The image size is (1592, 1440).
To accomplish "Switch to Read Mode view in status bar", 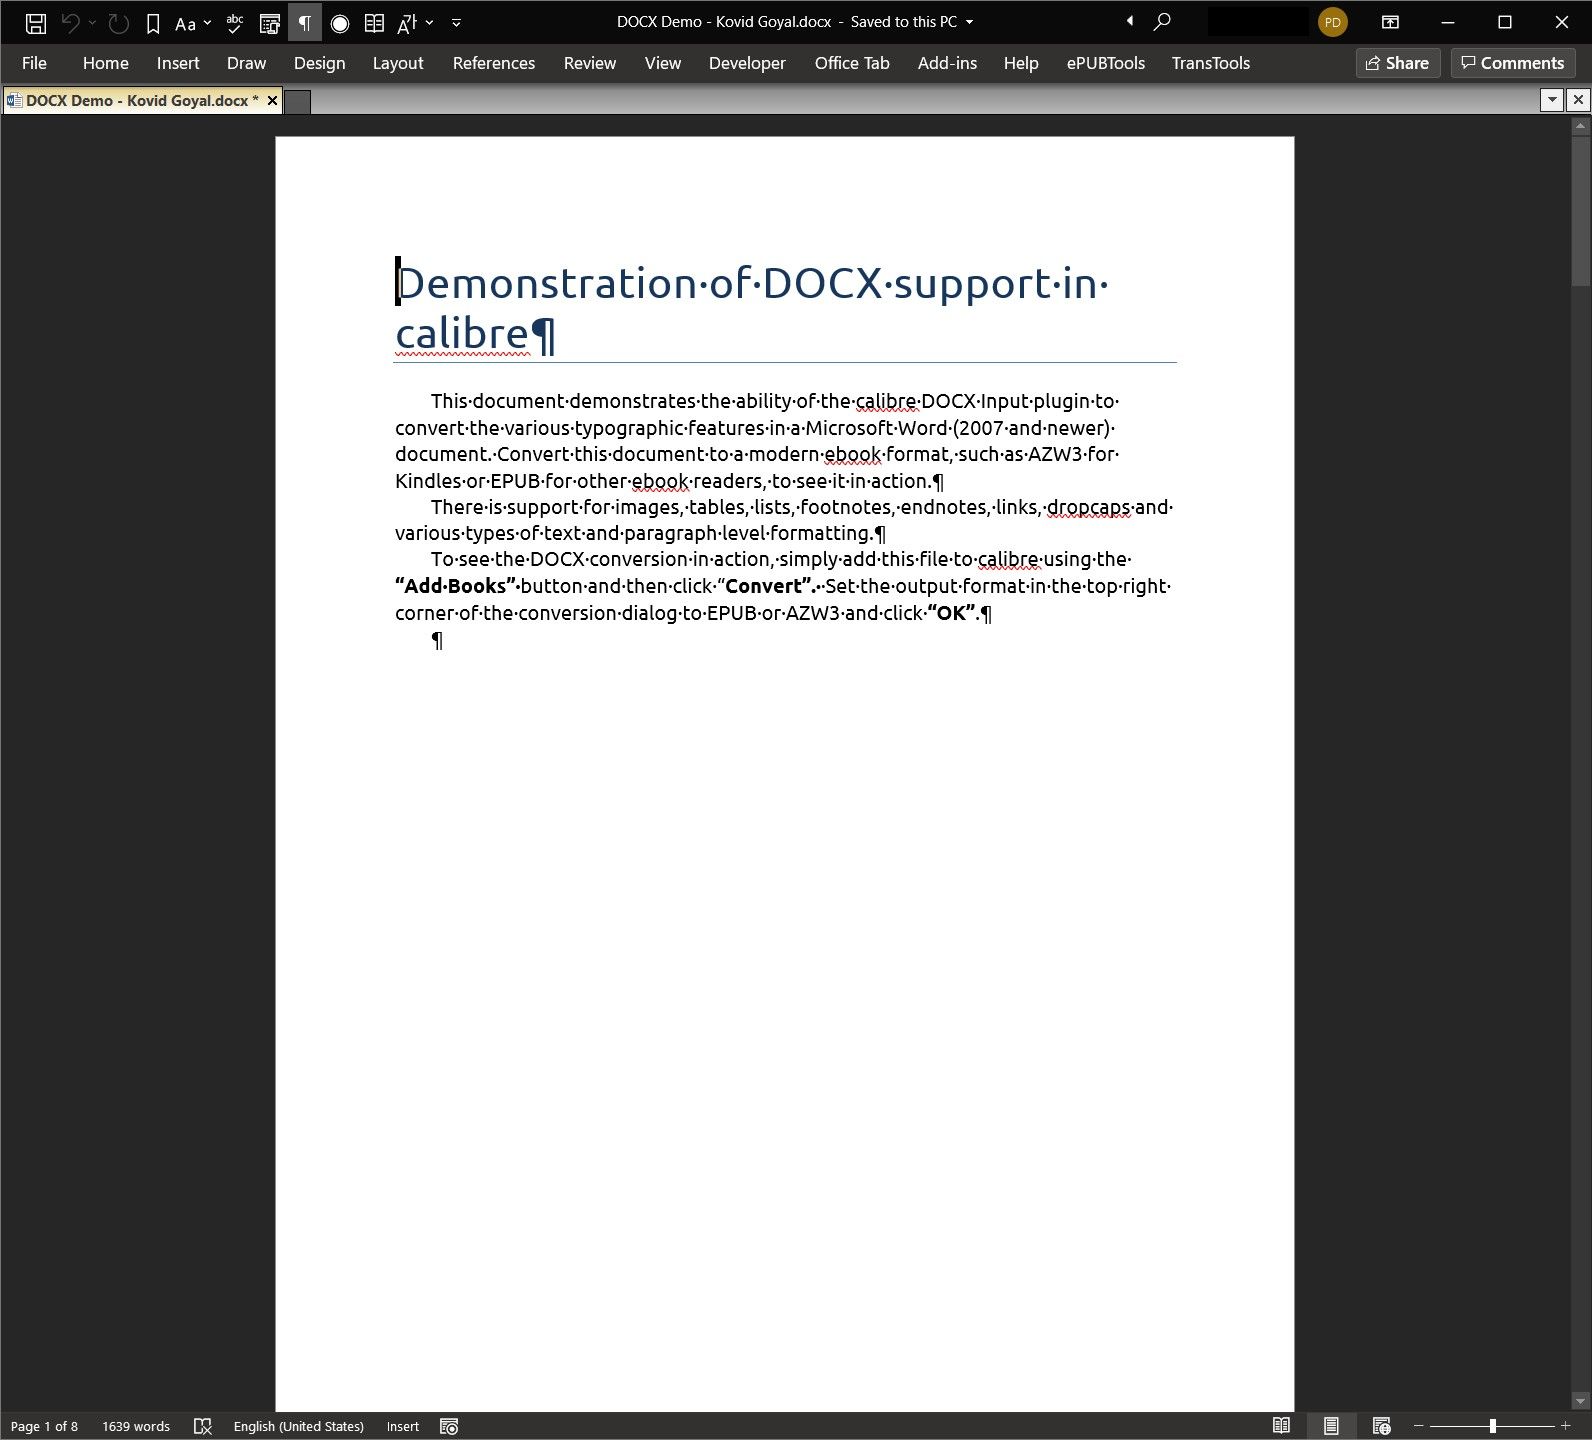I will point(1281,1426).
